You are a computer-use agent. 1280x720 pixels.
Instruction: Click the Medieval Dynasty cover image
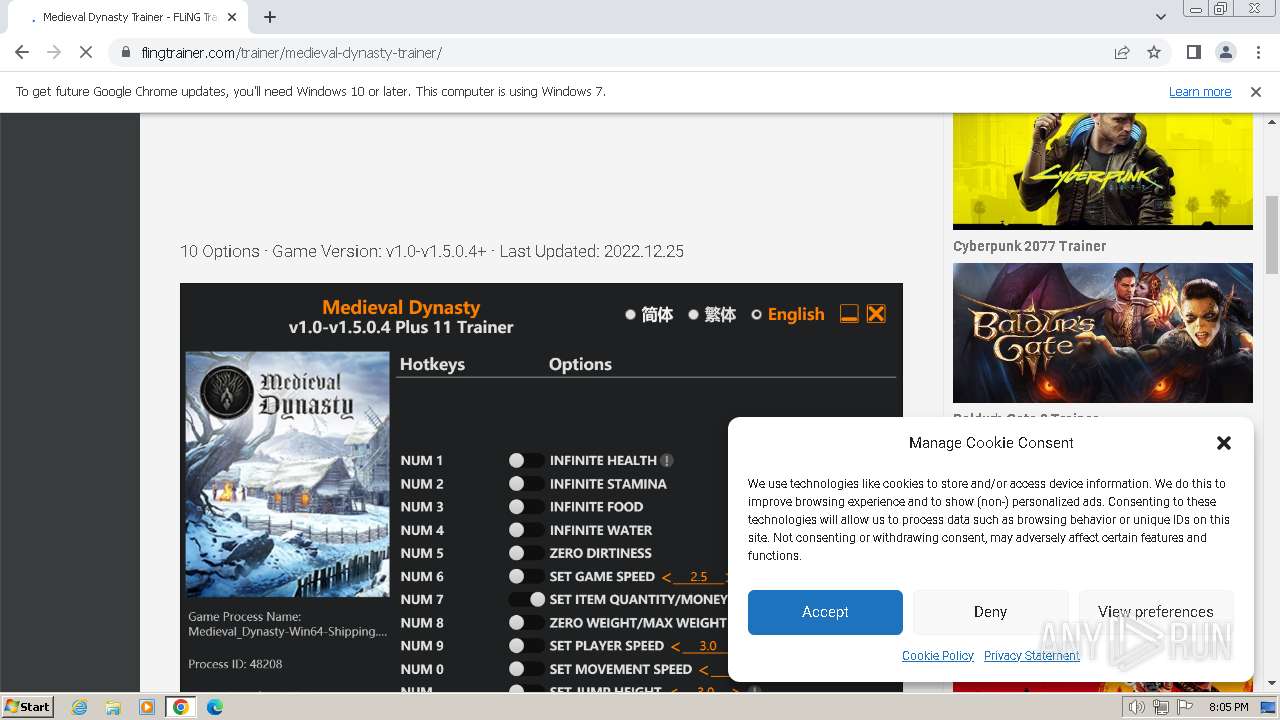pos(287,474)
